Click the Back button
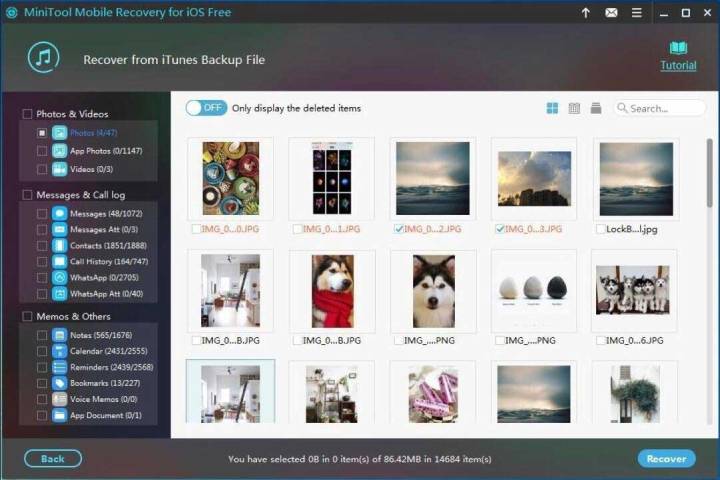720x480 pixels. pos(53,458)
